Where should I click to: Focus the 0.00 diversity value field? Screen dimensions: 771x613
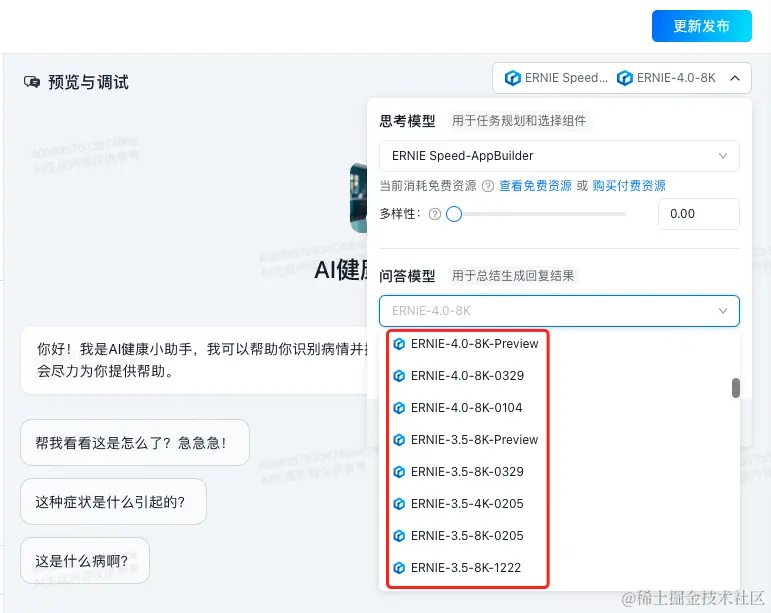[x=699, y=214]
